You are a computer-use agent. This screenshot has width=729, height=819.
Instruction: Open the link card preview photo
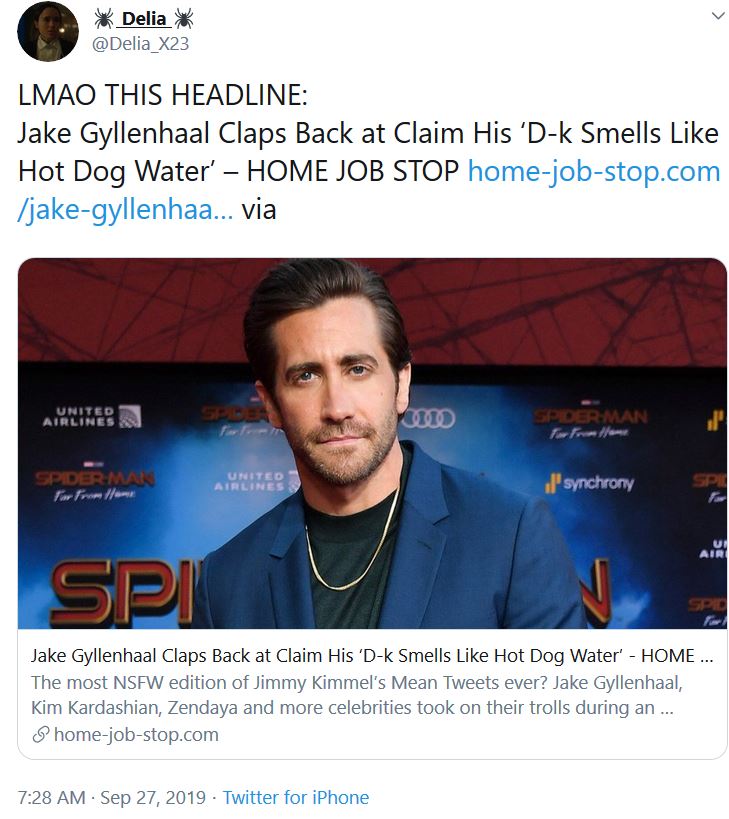tap(372, 443)
